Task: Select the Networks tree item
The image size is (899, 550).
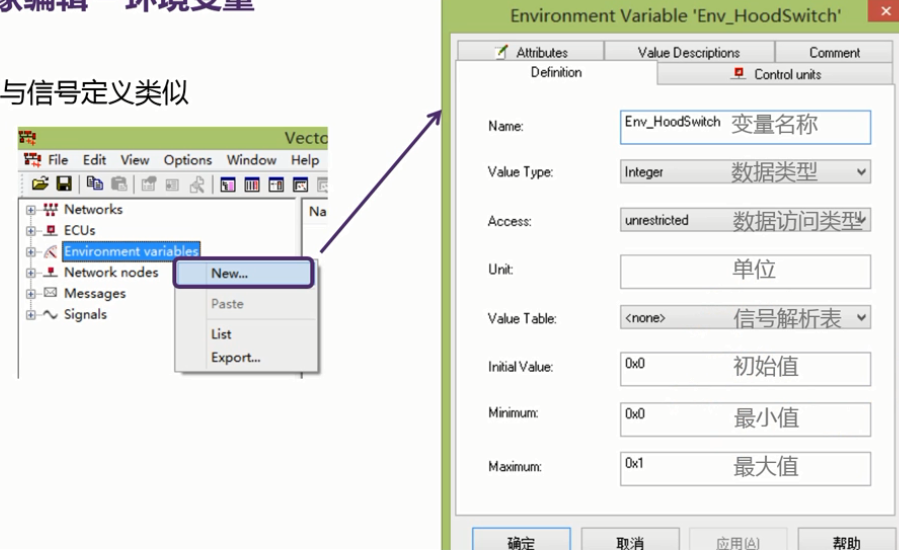Action: 93,209
